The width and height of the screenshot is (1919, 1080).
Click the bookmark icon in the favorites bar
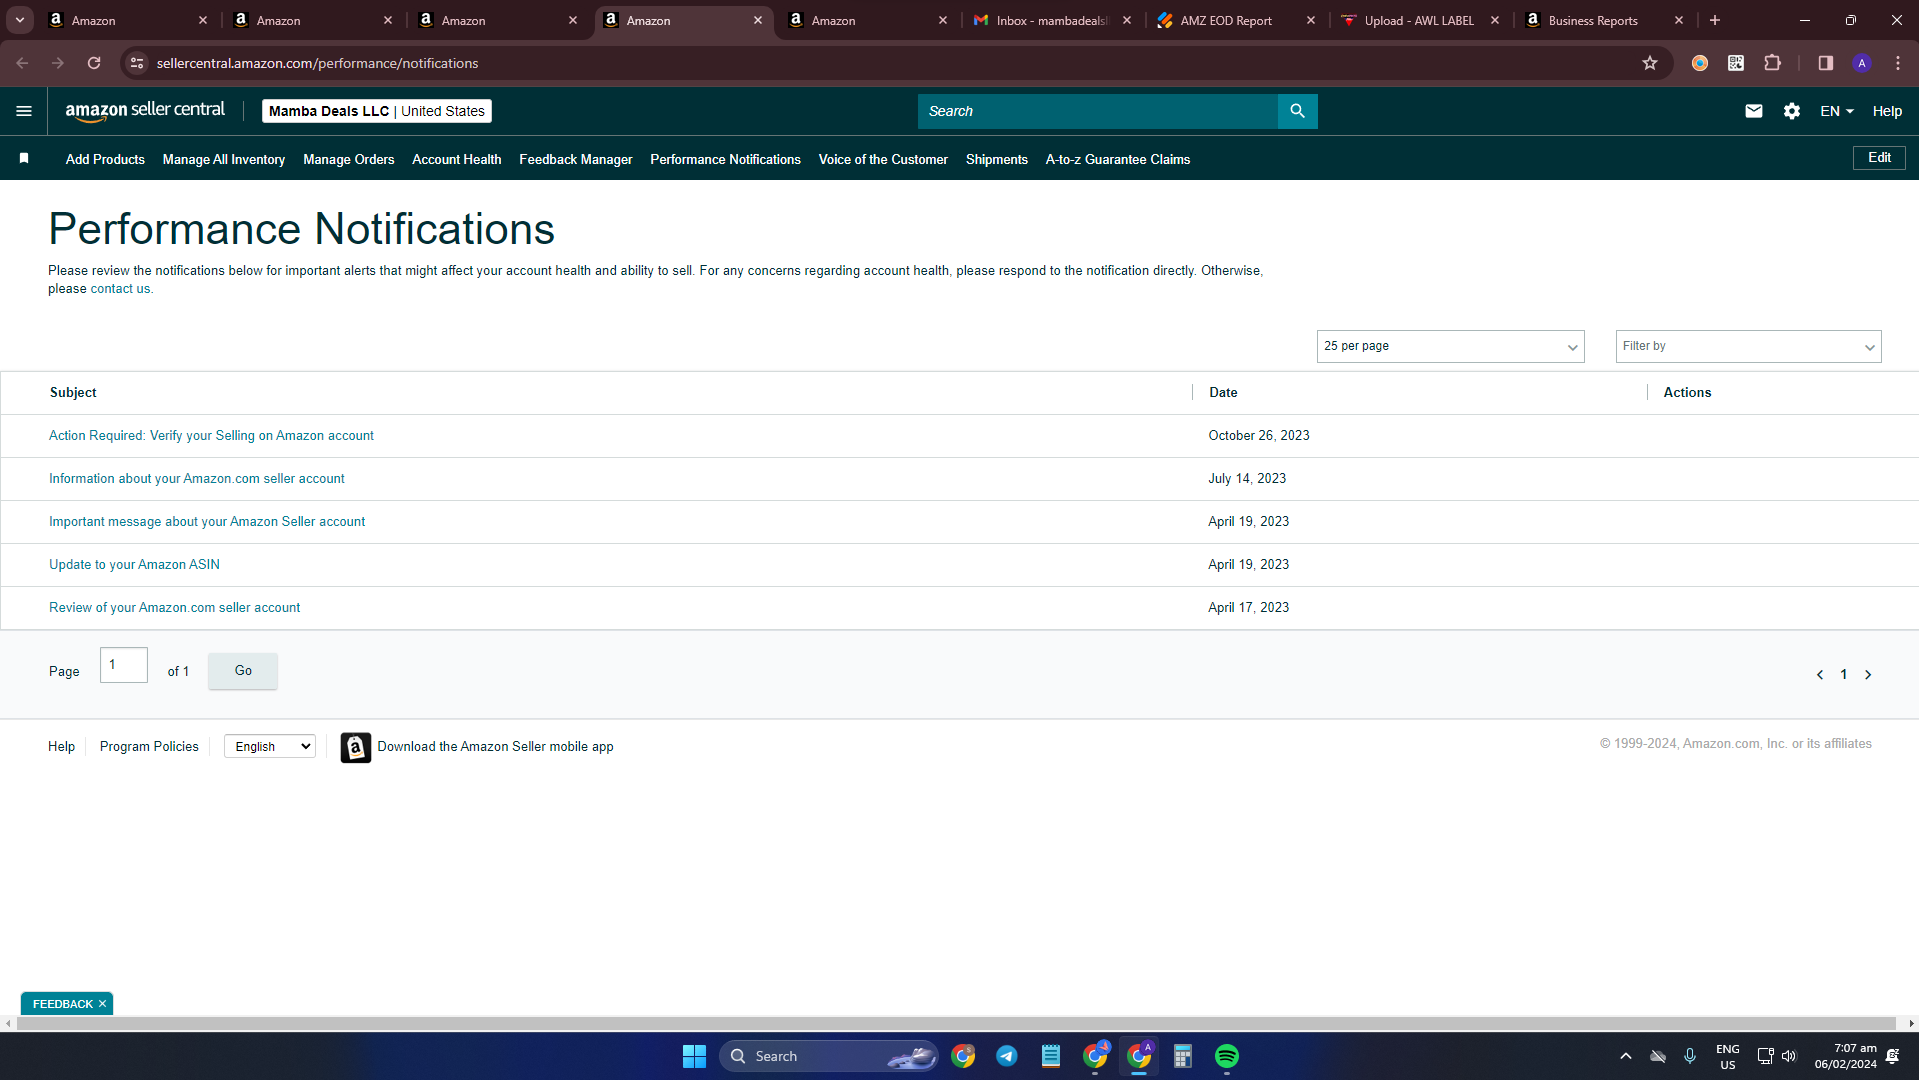[24, 158]
